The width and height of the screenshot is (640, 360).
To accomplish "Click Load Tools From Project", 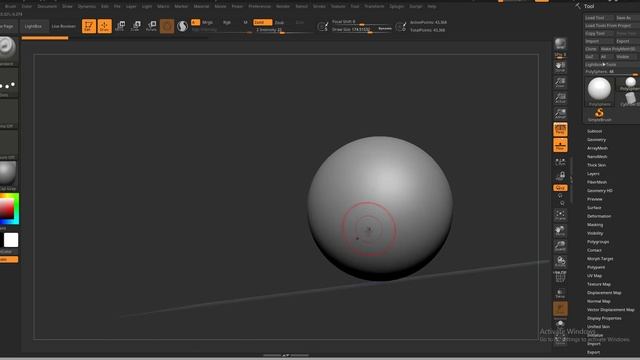I will click(x=612, y=25).
